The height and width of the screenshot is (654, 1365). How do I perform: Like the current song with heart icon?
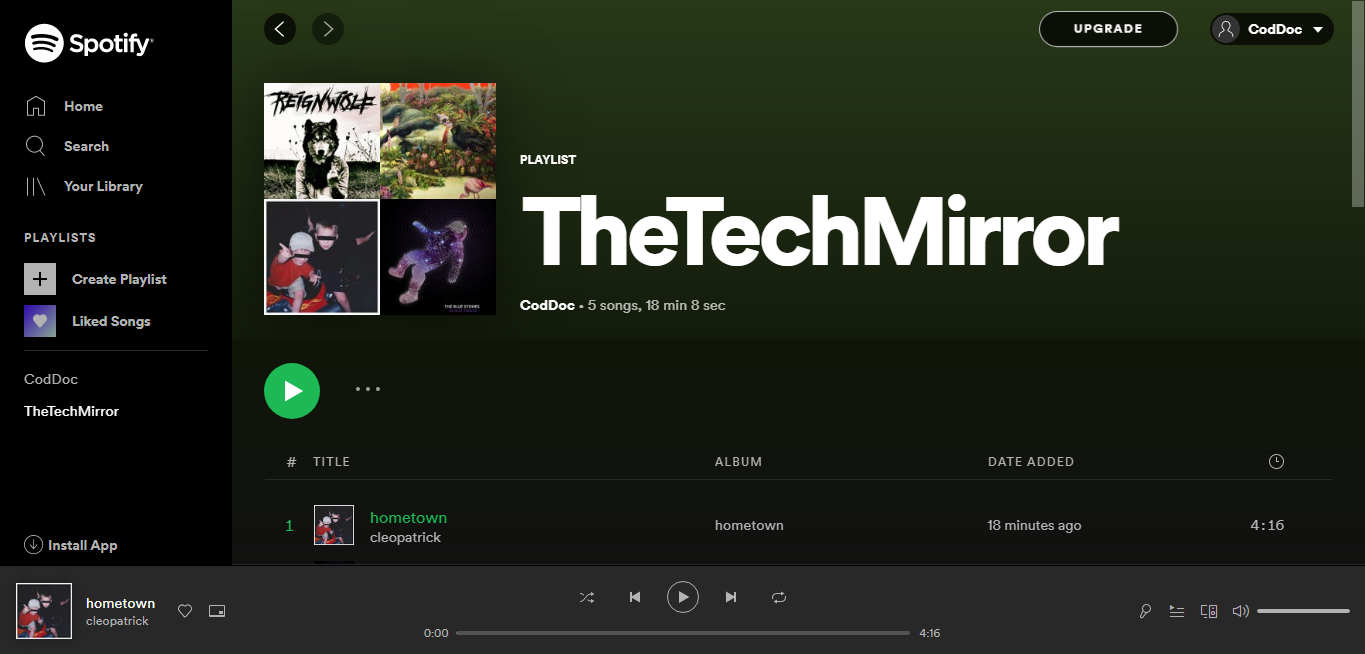pos(185,611)
